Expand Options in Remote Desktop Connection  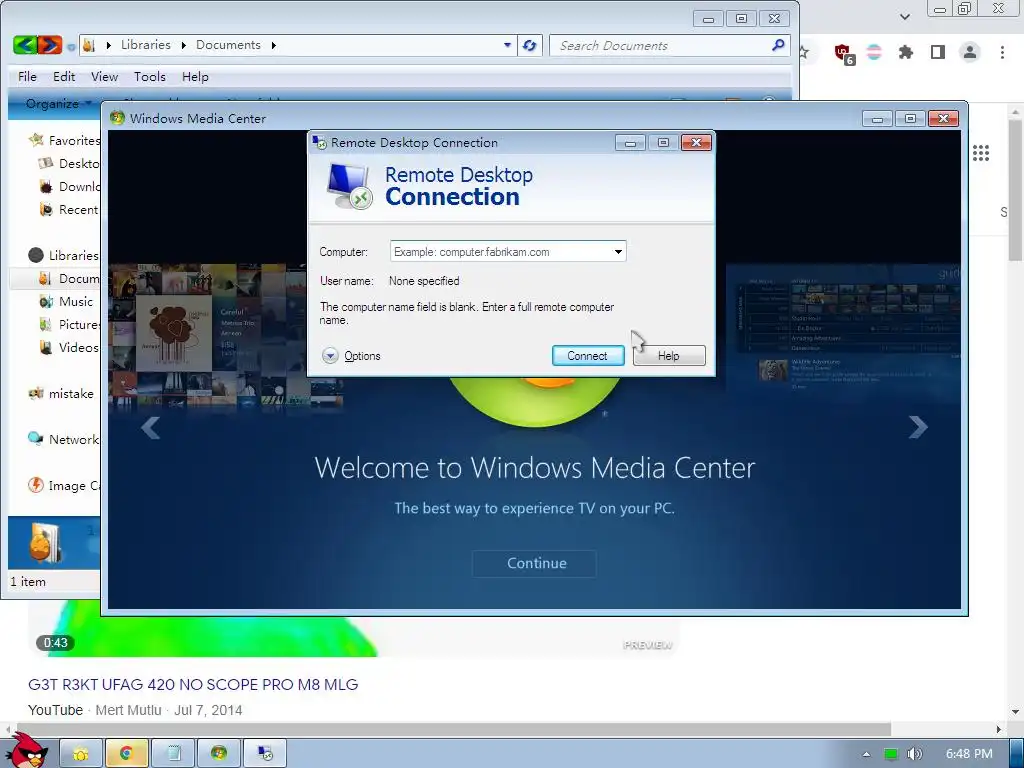click(351, 356)
